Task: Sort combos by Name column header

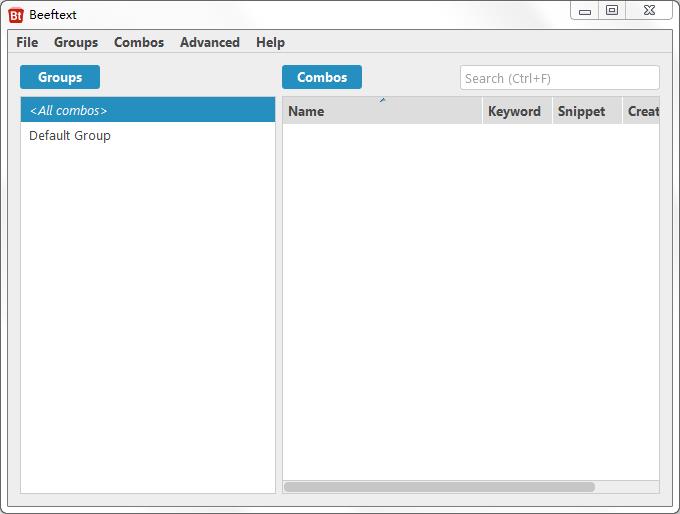Action: click(382, 111)
